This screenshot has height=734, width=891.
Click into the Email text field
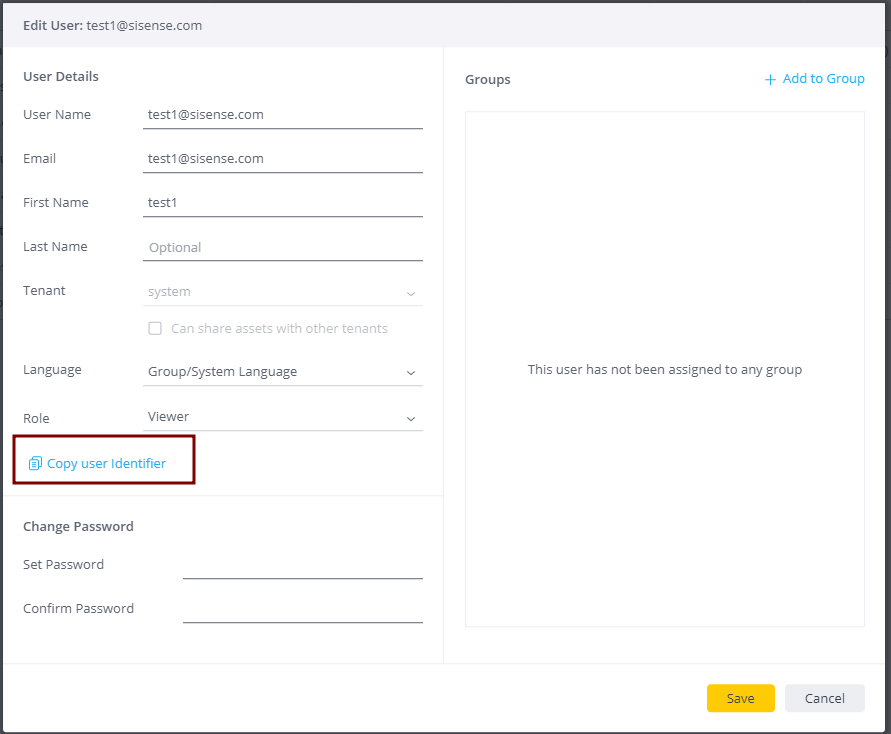[x=282, y=159]
